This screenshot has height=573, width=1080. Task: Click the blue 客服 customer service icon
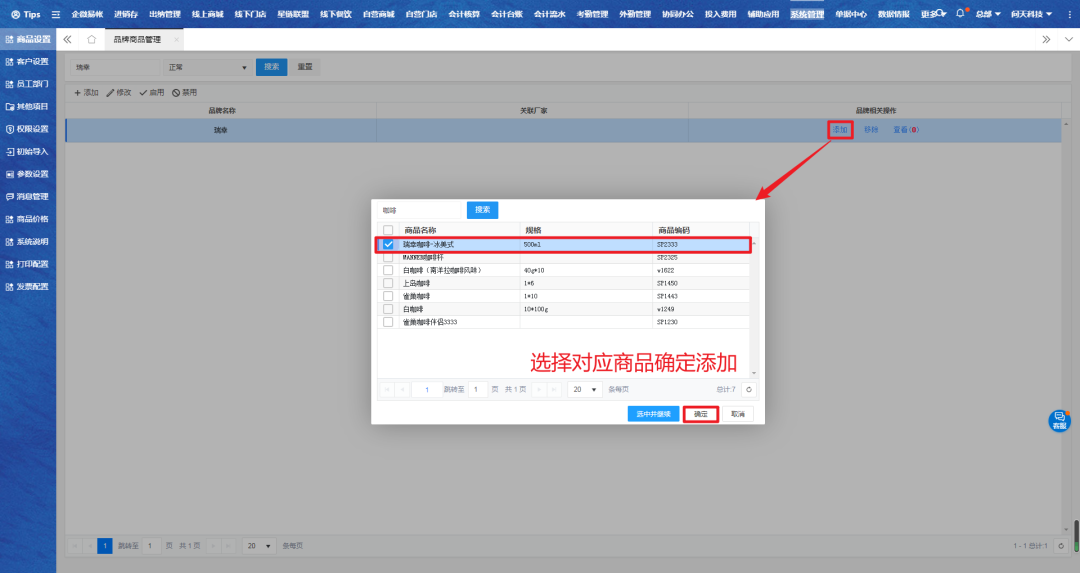pyautogui.click(x=1058, y=421)
